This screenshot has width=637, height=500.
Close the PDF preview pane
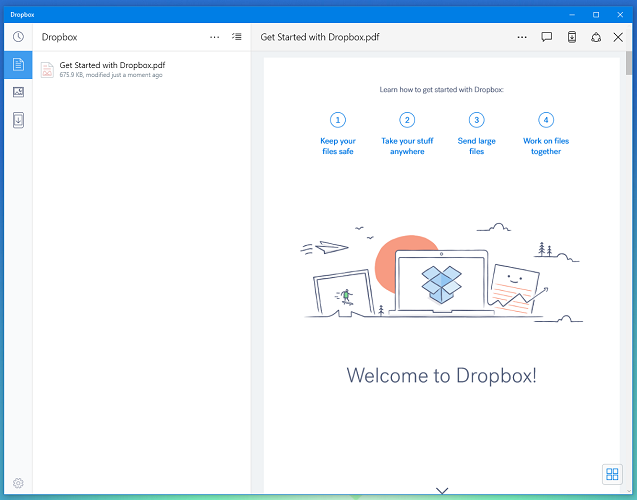click(618, 37)
